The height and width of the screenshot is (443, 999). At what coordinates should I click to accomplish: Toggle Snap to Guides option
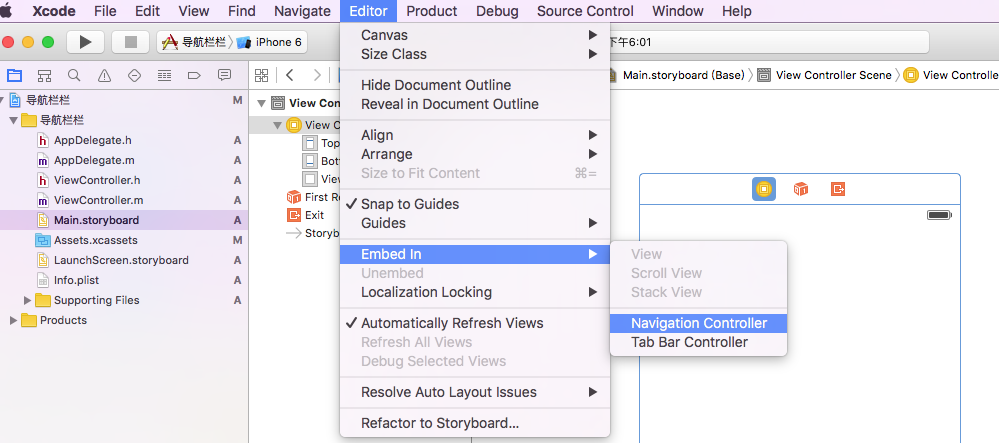[475, 204]
